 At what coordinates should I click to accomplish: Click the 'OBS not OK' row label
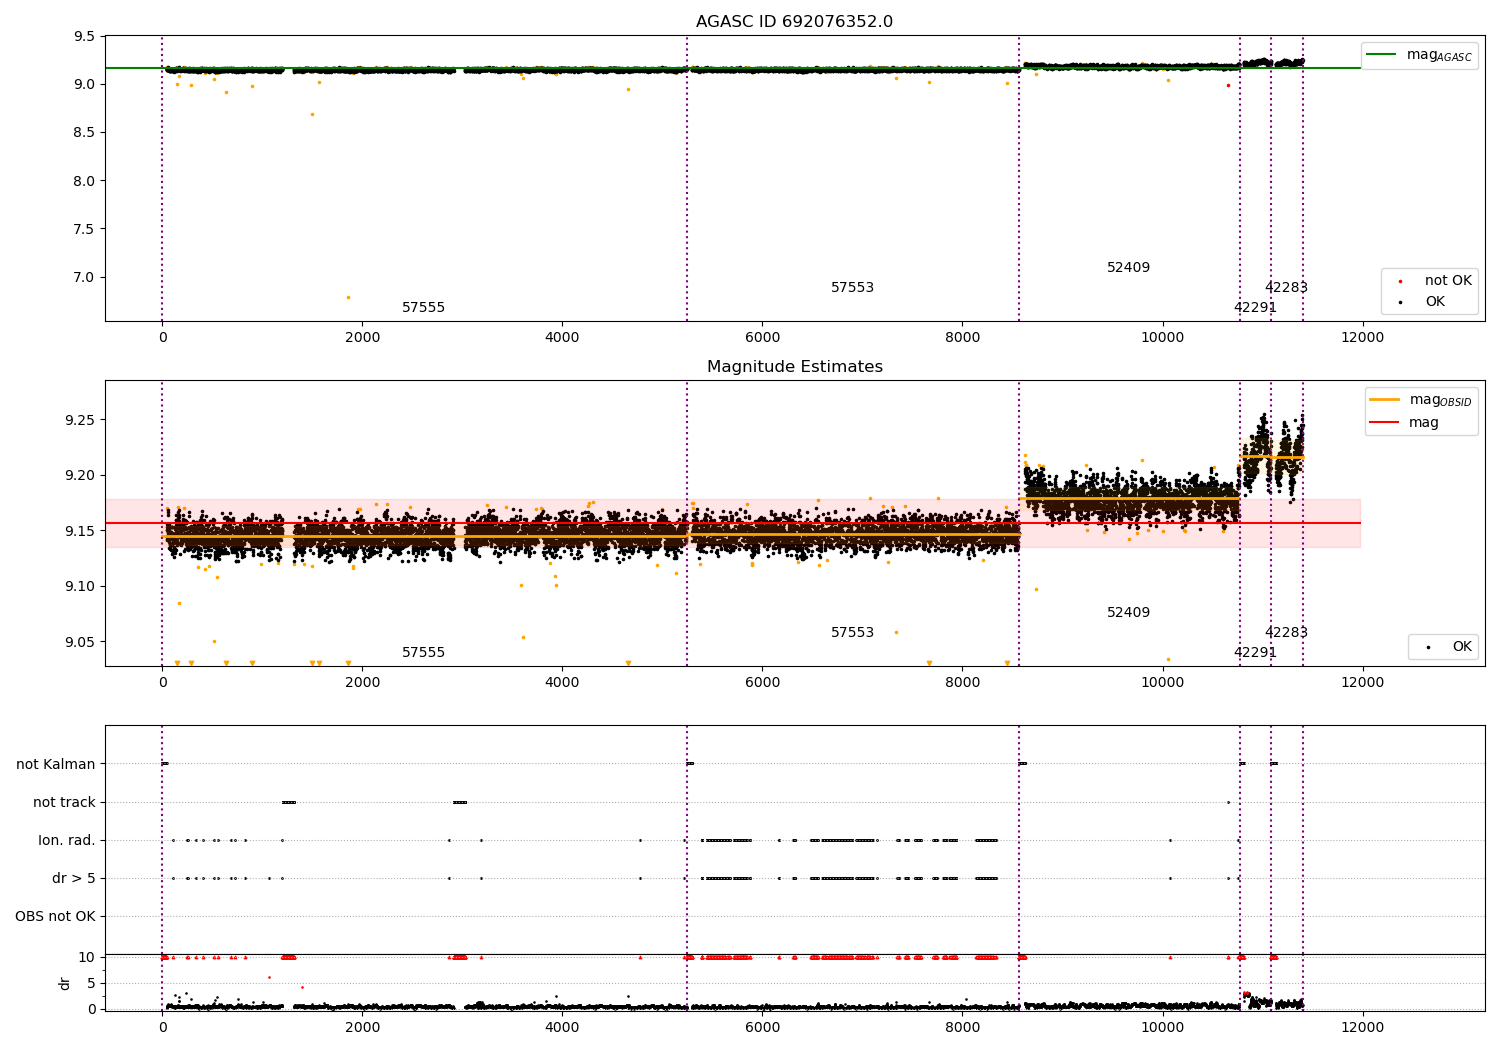tap(55, 916)
